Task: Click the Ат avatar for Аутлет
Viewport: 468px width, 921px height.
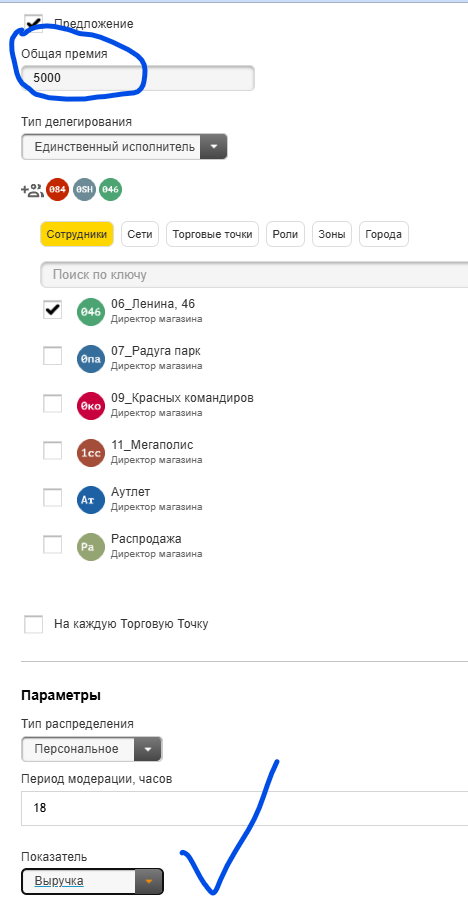Action: click(x=91, y=499)
